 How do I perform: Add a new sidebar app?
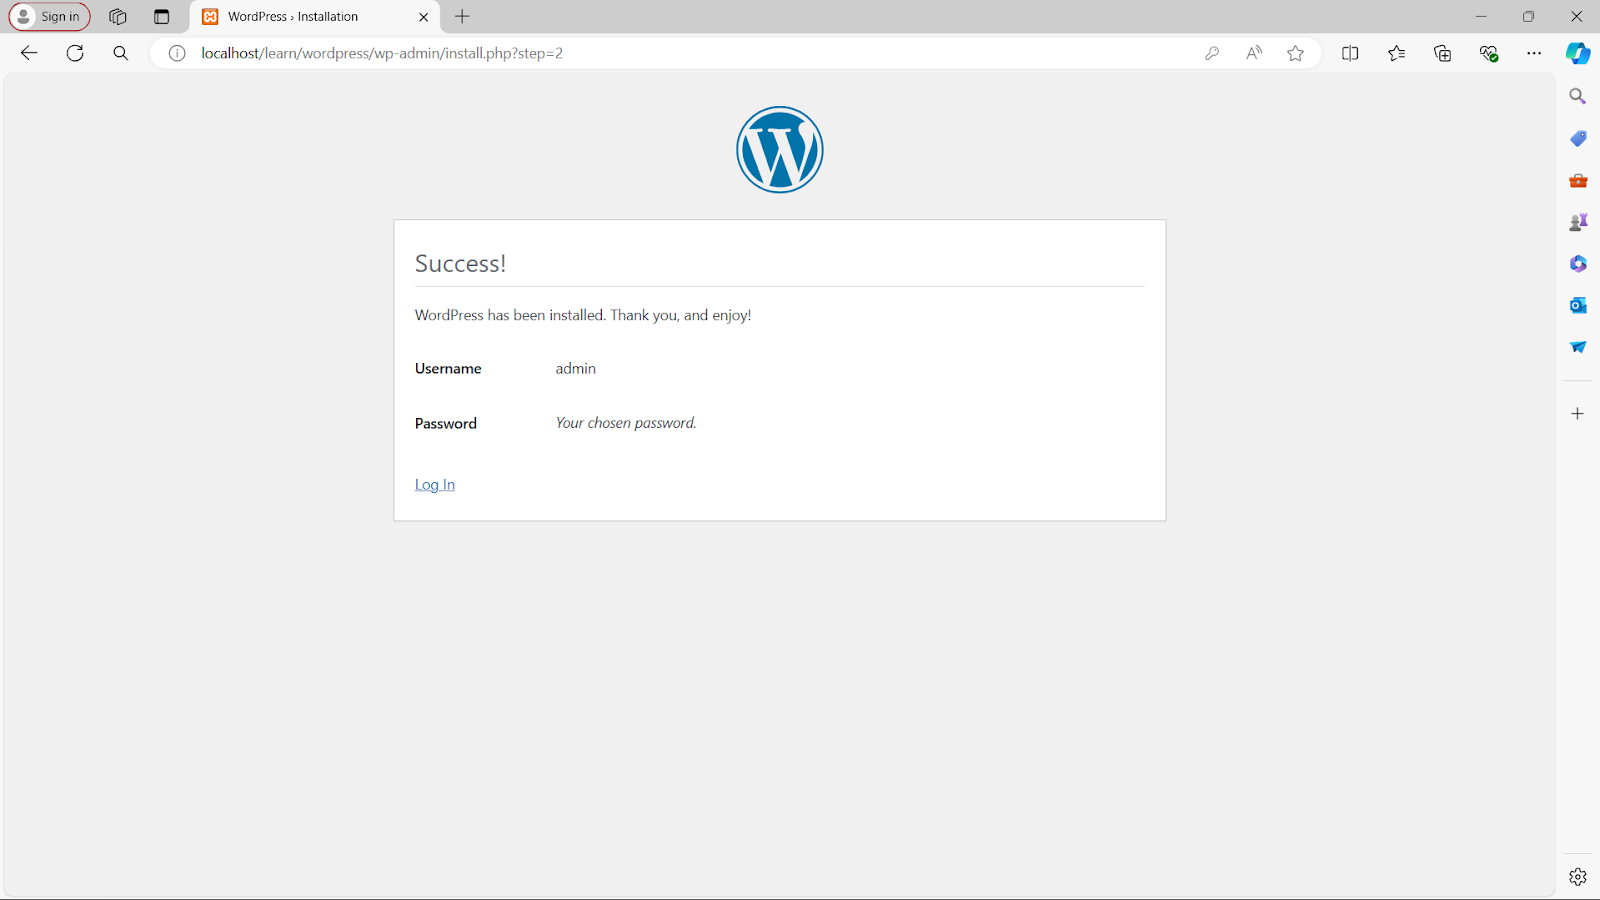[x=1578, y=413]
